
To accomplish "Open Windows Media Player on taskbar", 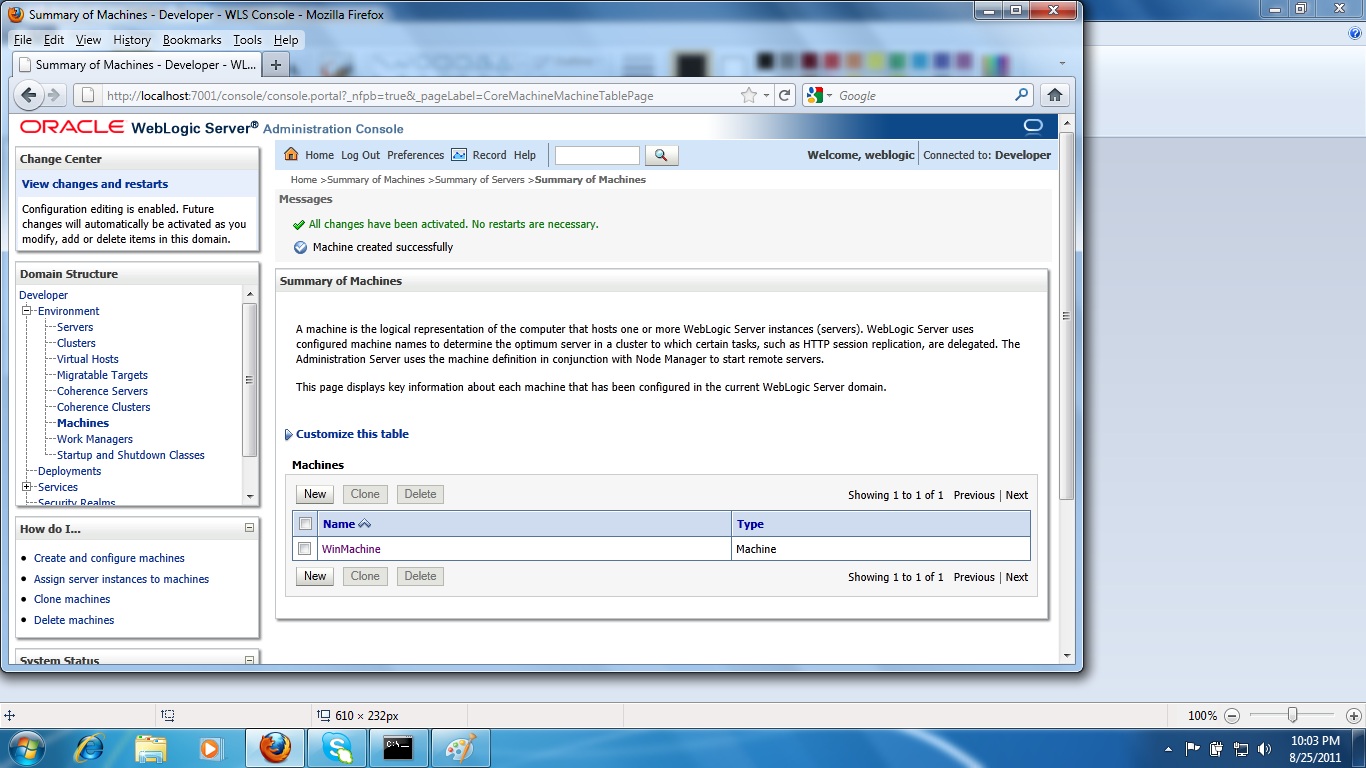I will [x=210, y=748].
